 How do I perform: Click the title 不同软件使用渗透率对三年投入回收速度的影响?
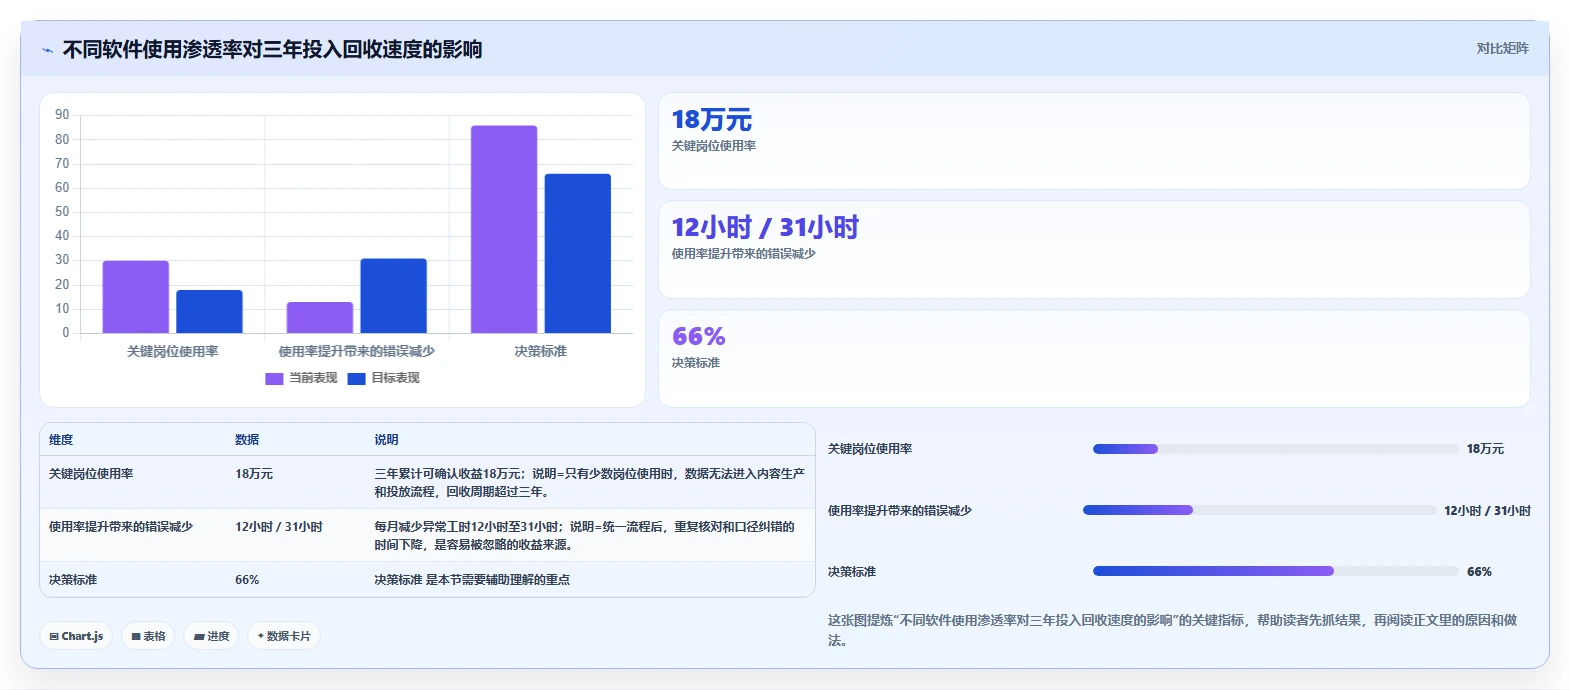tap(272, 50)
